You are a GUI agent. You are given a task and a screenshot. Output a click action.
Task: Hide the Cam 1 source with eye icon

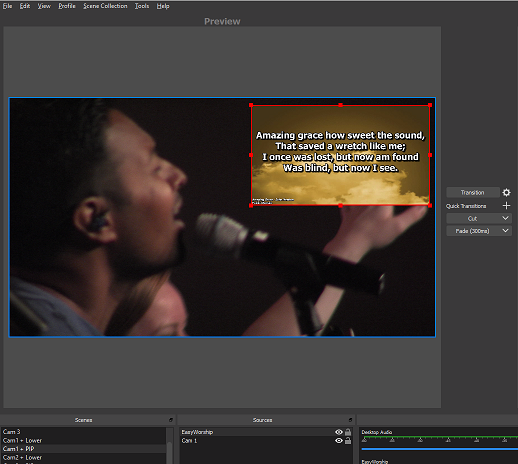point(339,441)
